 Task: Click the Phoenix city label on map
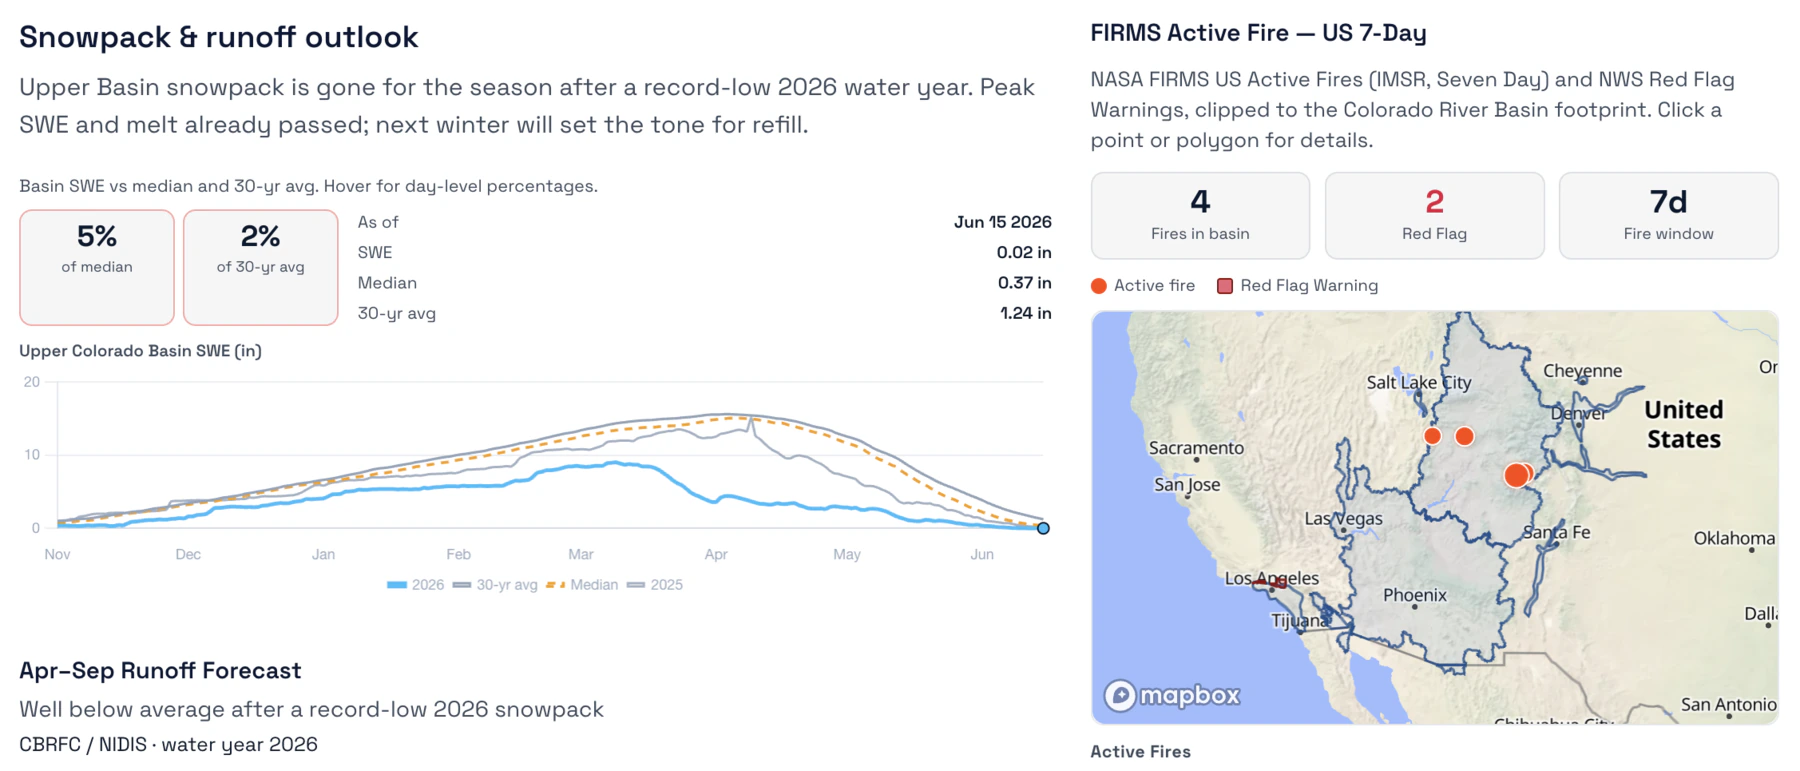(1414, 595)
